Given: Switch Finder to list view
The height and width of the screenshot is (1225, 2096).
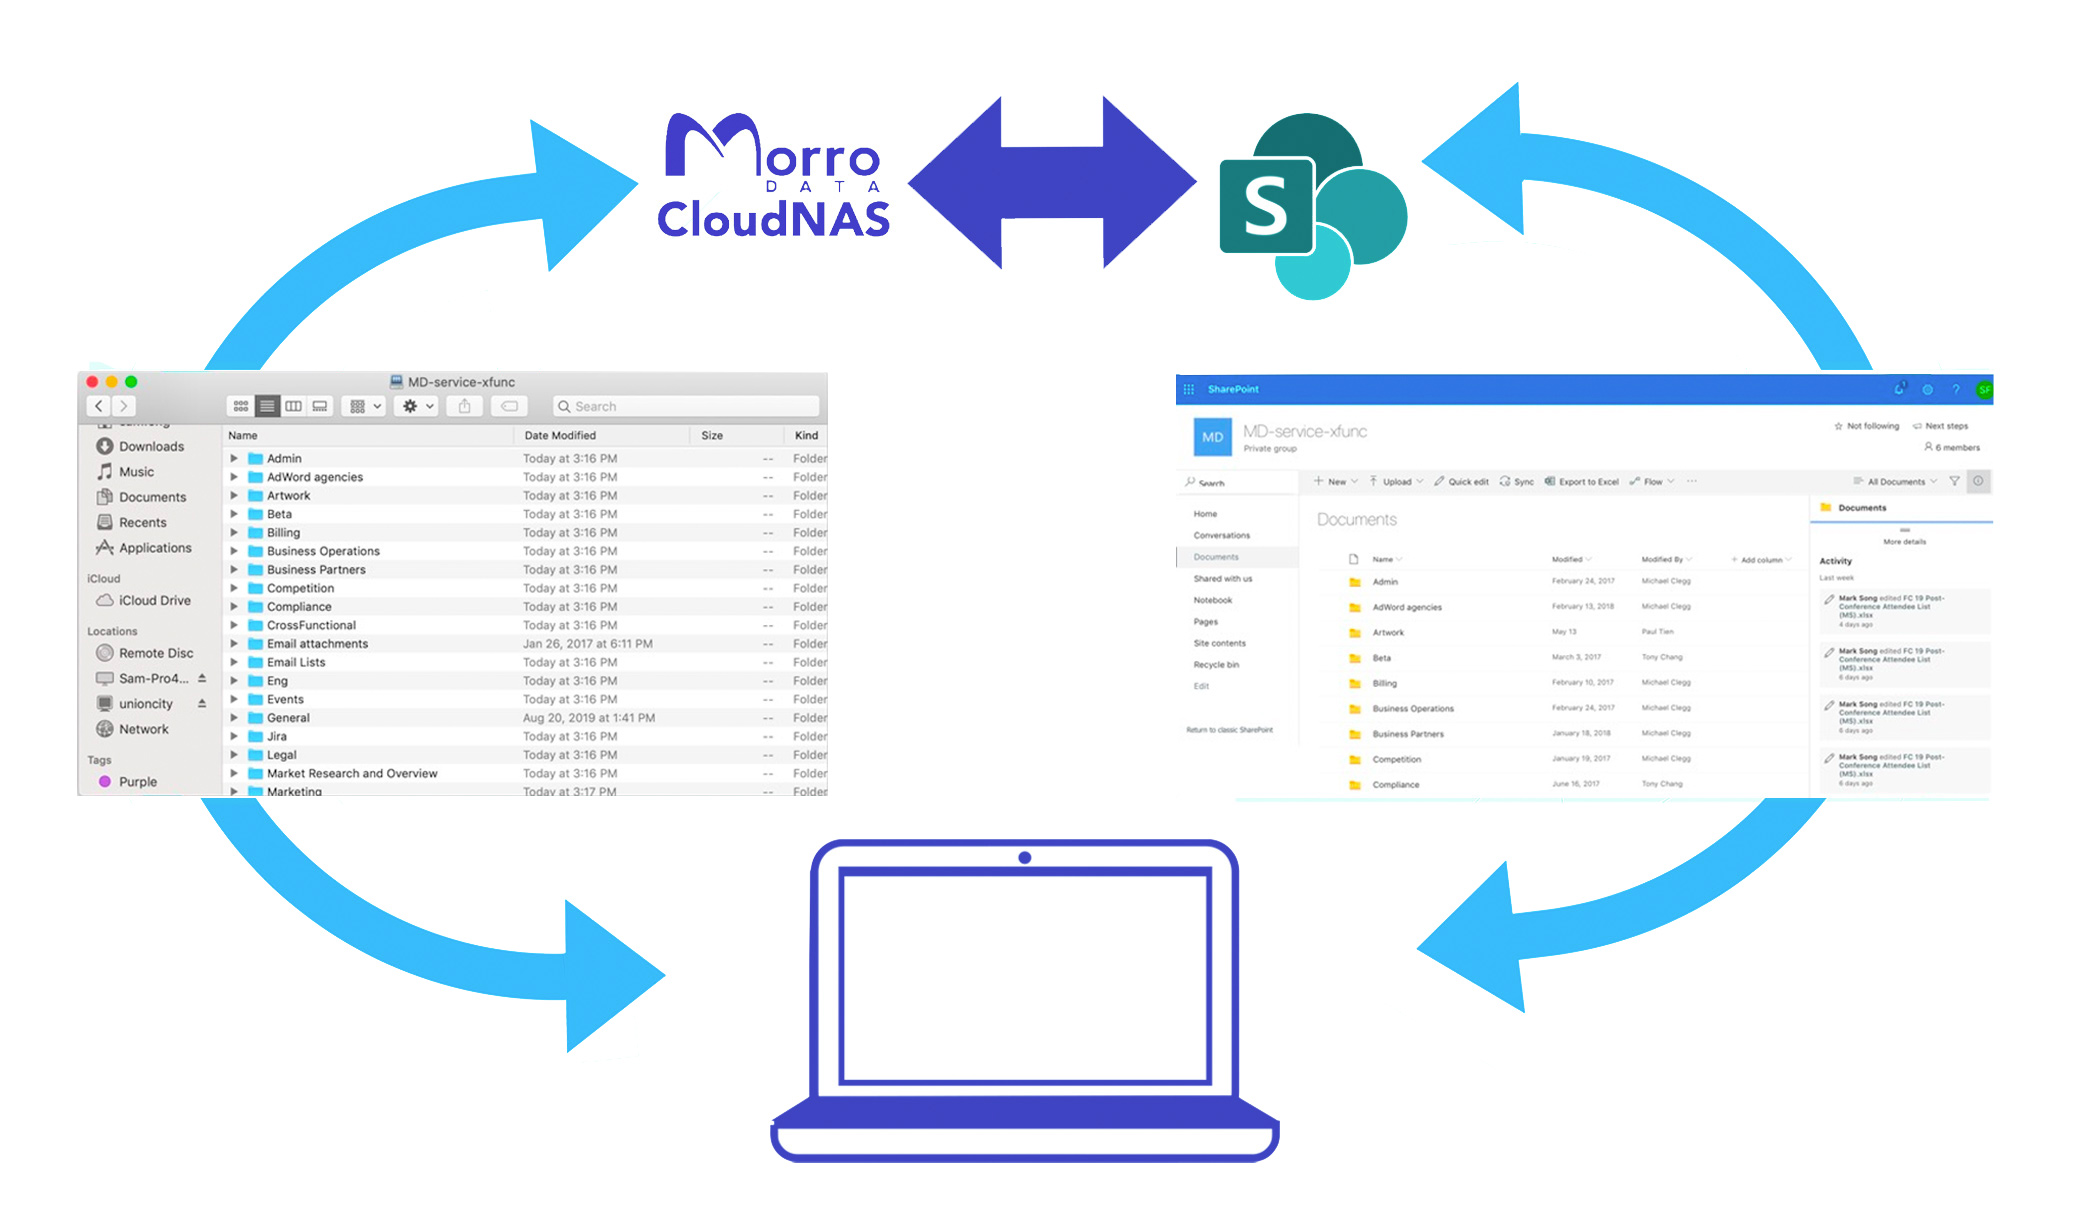Looking at the screenshot, I should 267,406.
